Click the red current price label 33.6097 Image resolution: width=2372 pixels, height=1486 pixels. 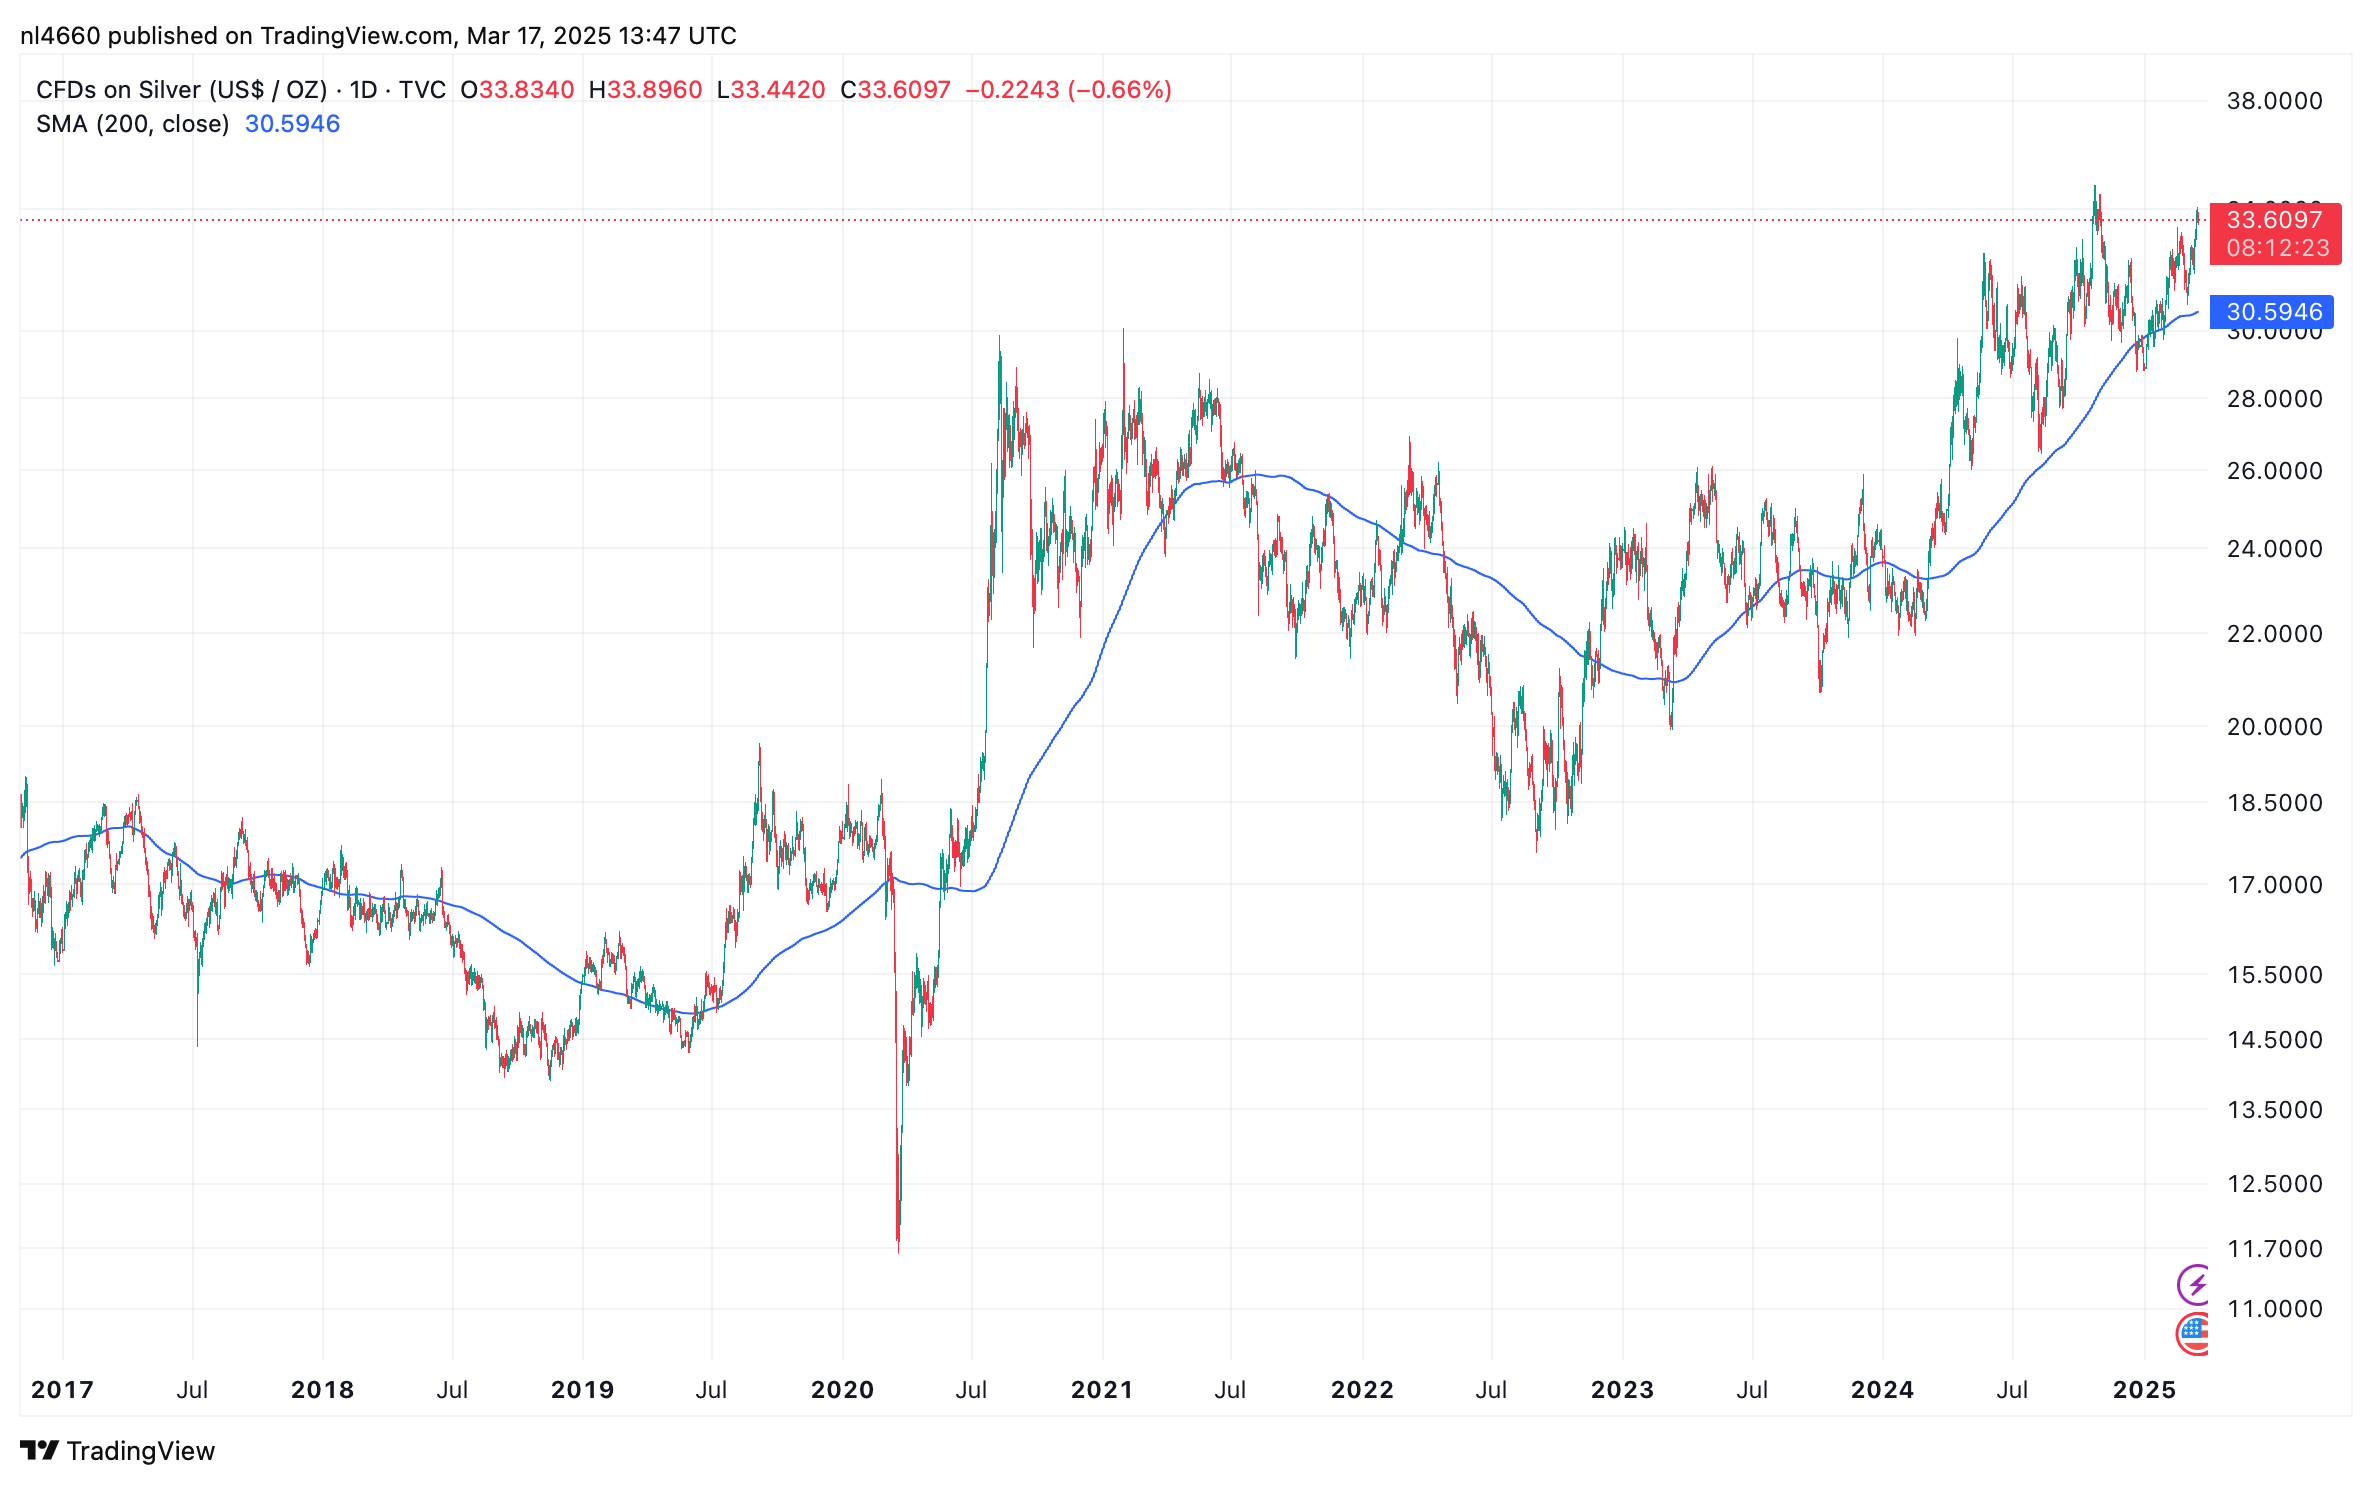pos(2274,220)
